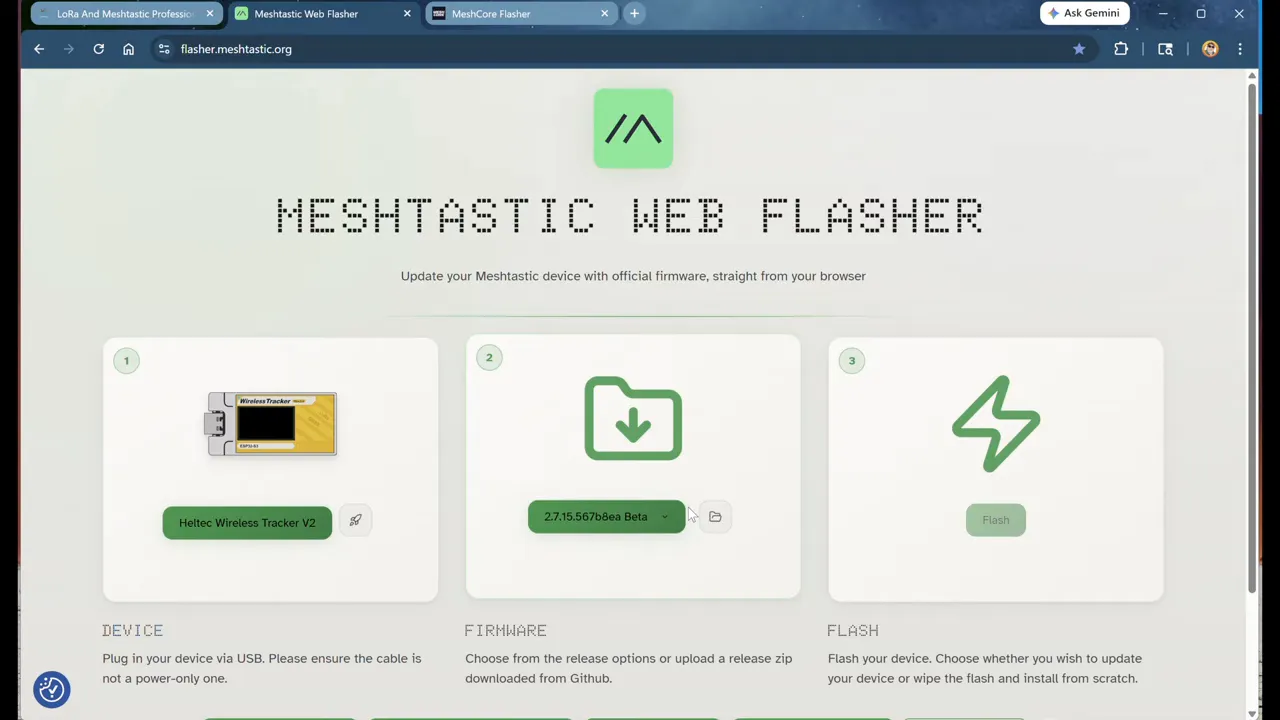View site information icon in address bar
The width and height of the screenshot is (1280, 720).
point(164,49)
